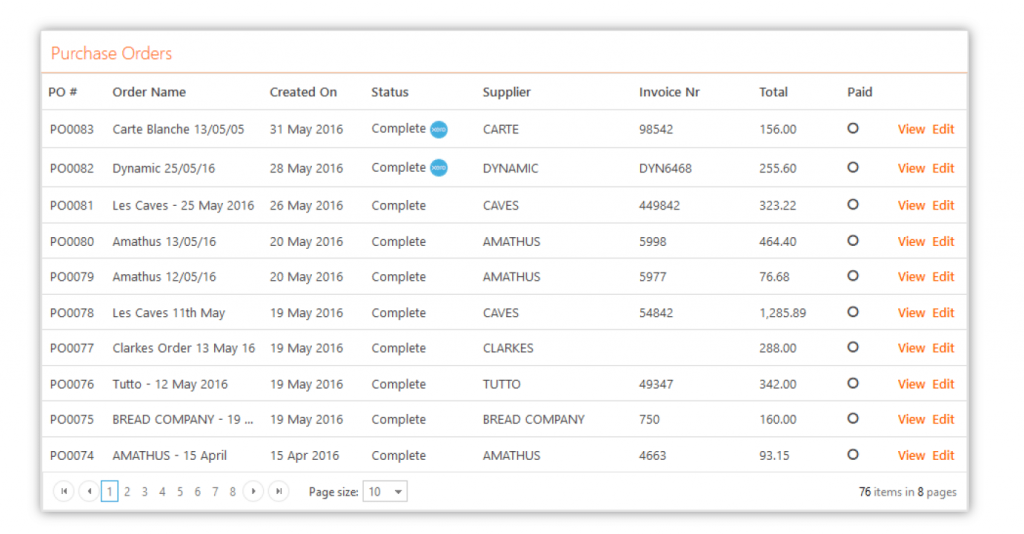The image size is (1024, 534).
Task: Edit purchase order PO0083
Action: coord(943,129)
